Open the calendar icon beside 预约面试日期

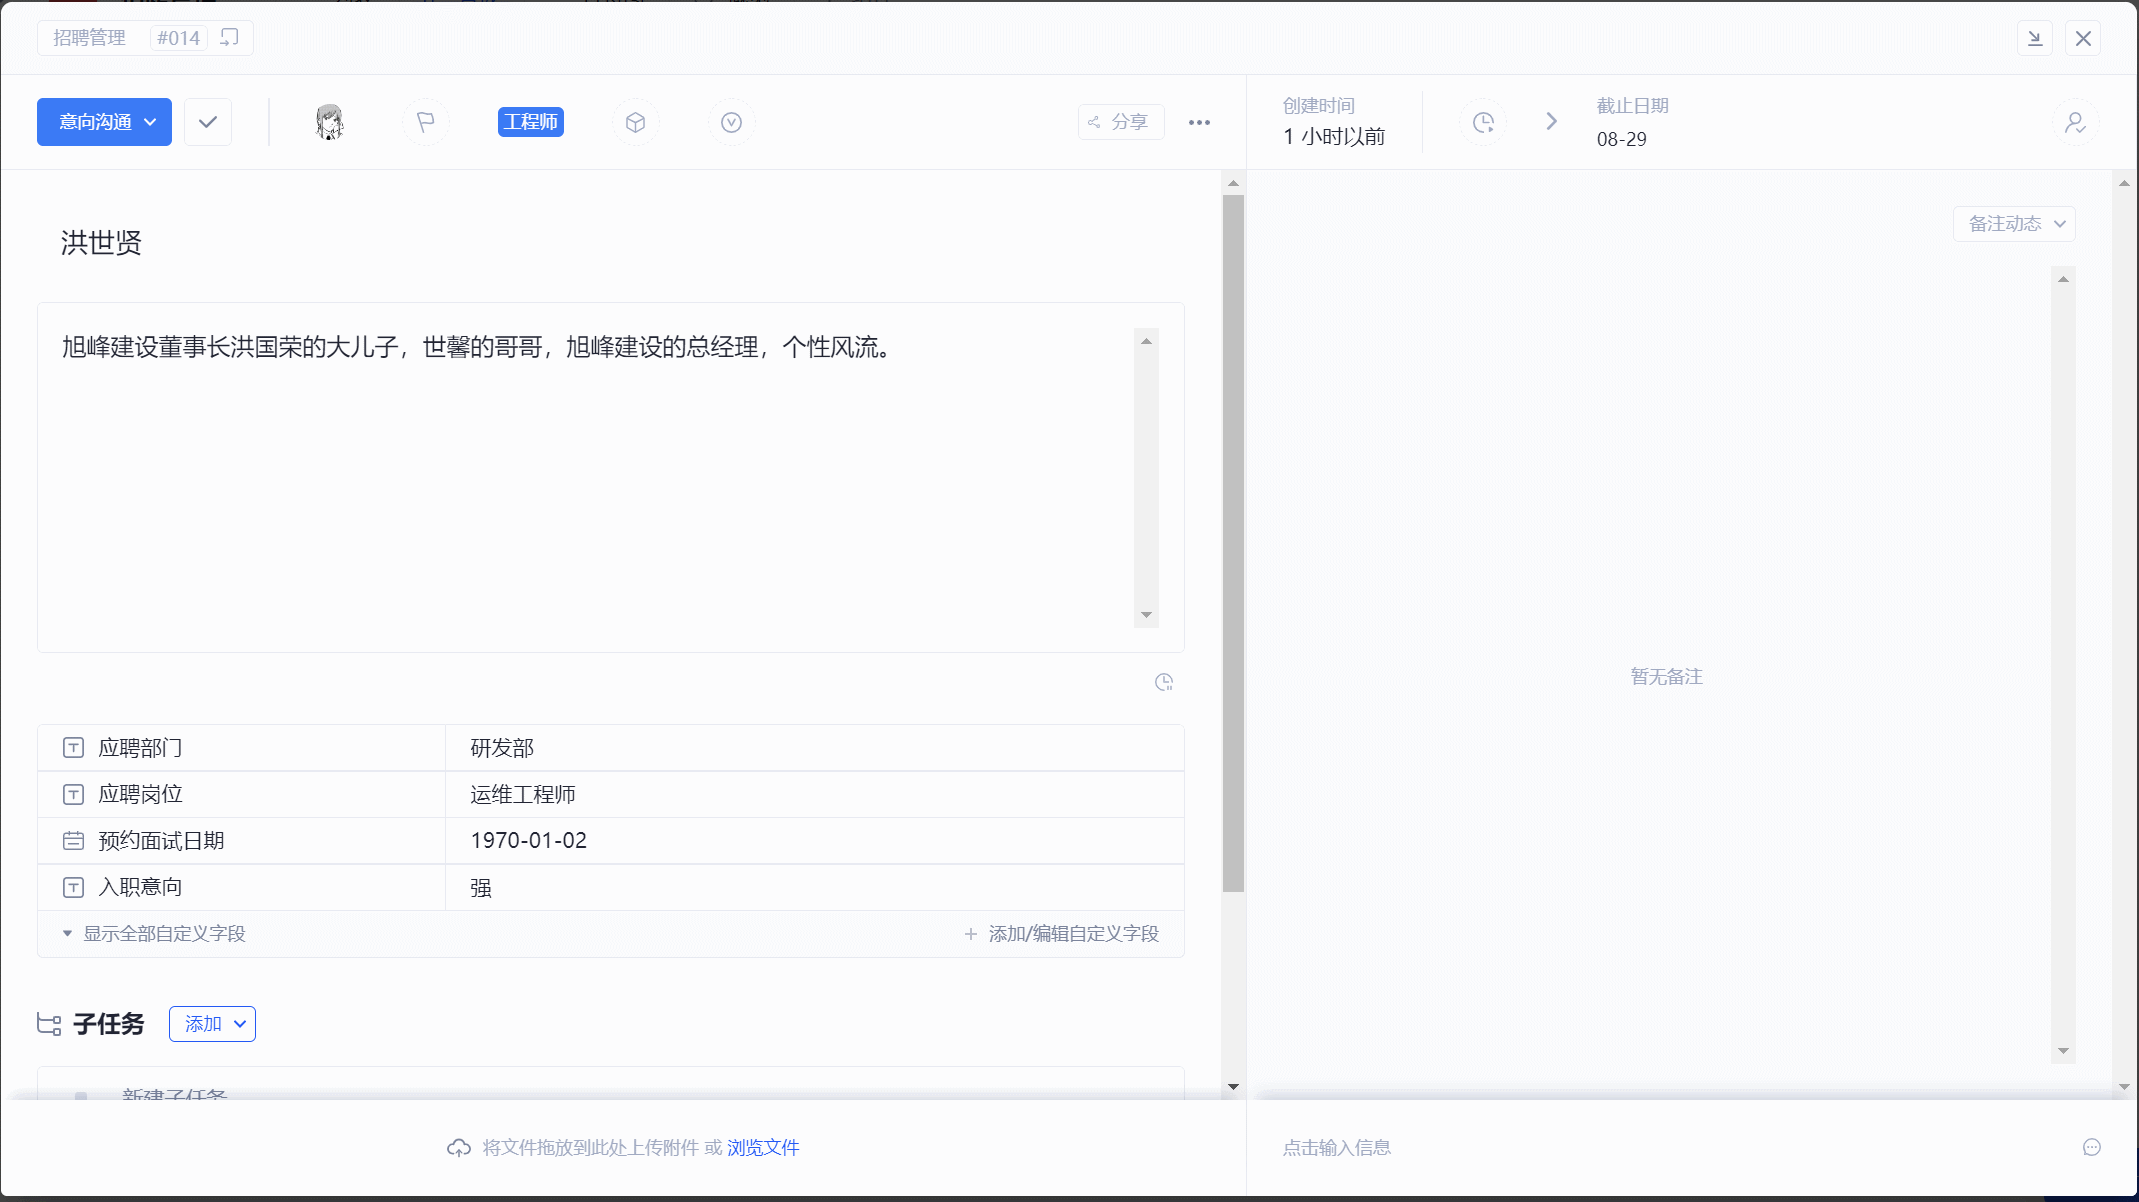72,840
